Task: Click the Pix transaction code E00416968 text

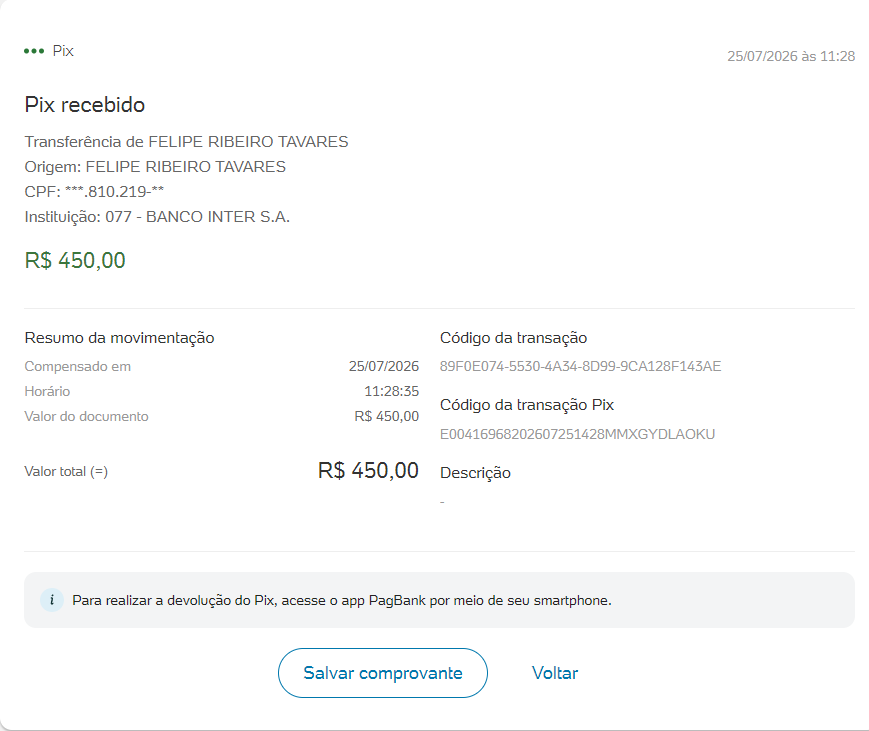Action: 577,434
